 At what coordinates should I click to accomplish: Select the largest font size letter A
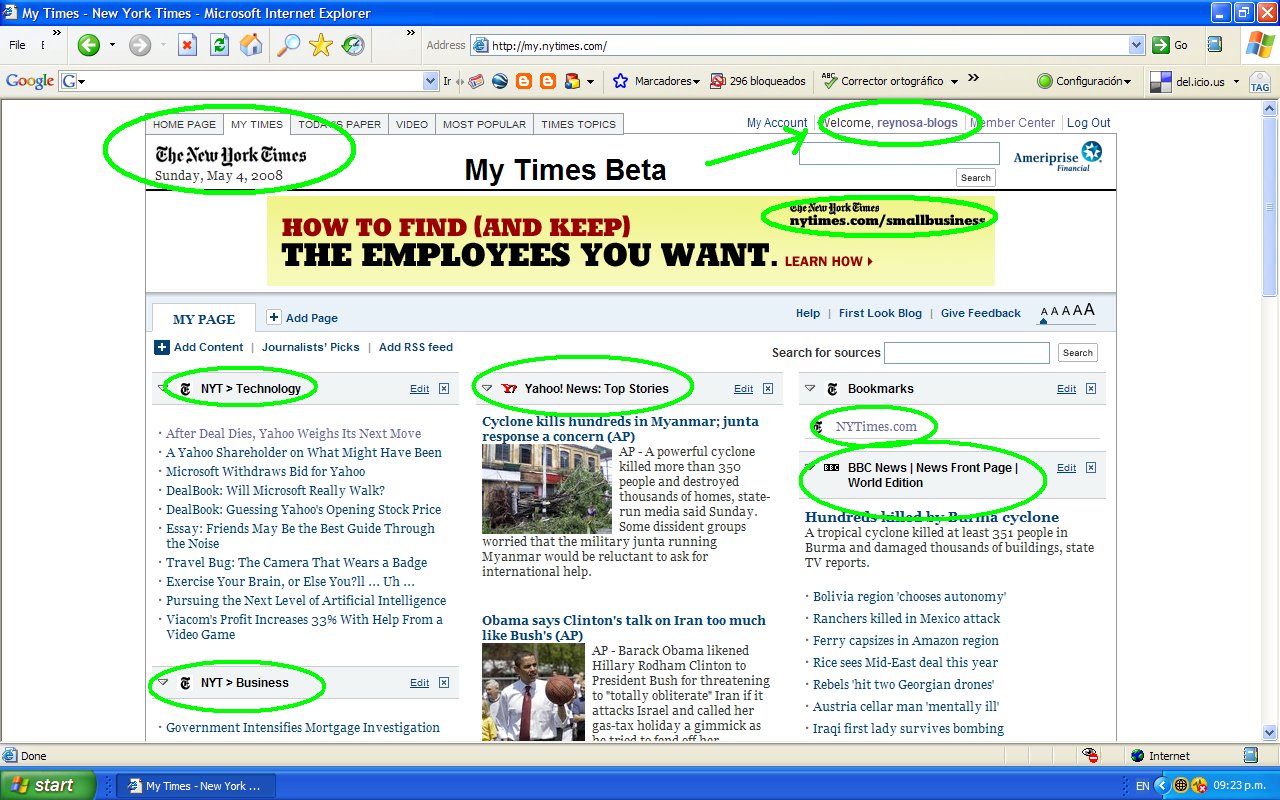tap(1089, 310)
